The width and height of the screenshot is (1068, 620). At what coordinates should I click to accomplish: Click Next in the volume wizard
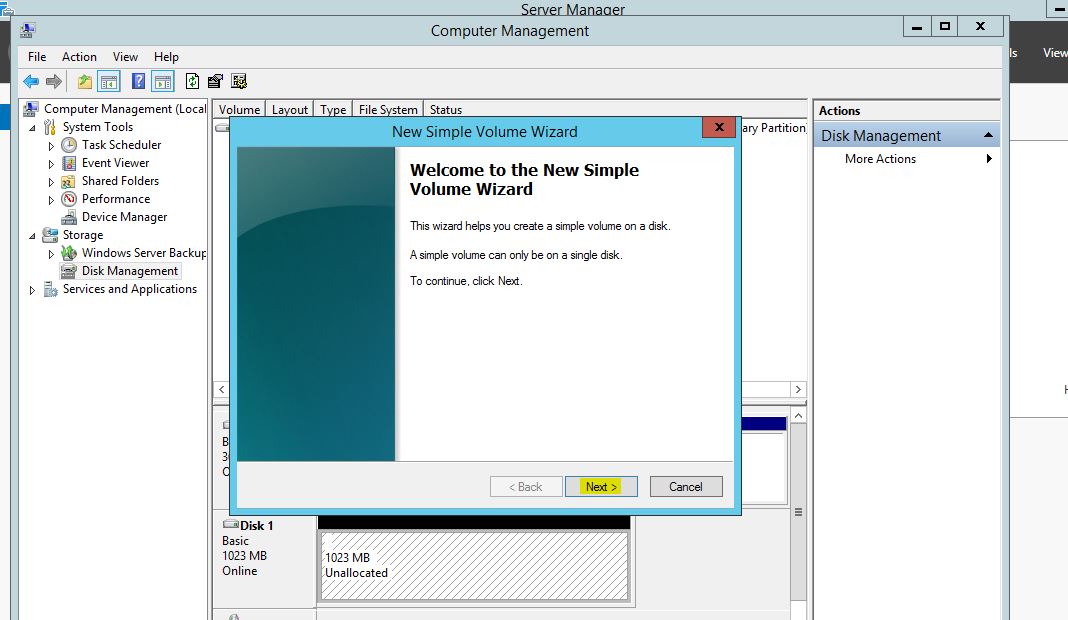(601, 487)
